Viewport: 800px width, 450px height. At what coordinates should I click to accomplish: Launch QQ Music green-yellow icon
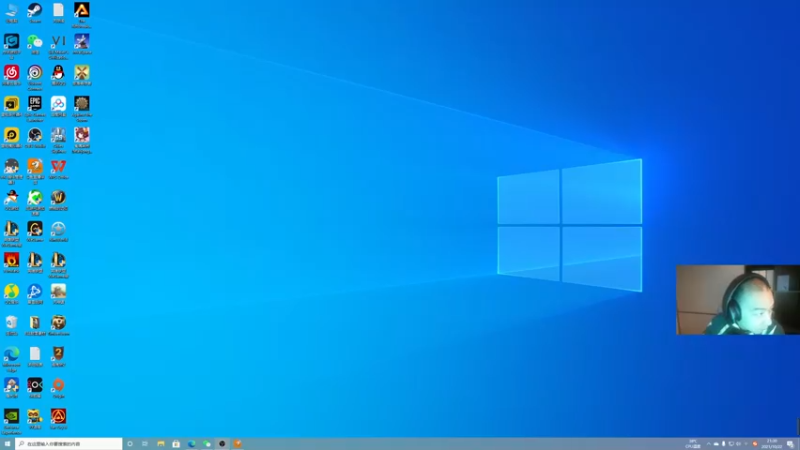[x=11, y=294]
